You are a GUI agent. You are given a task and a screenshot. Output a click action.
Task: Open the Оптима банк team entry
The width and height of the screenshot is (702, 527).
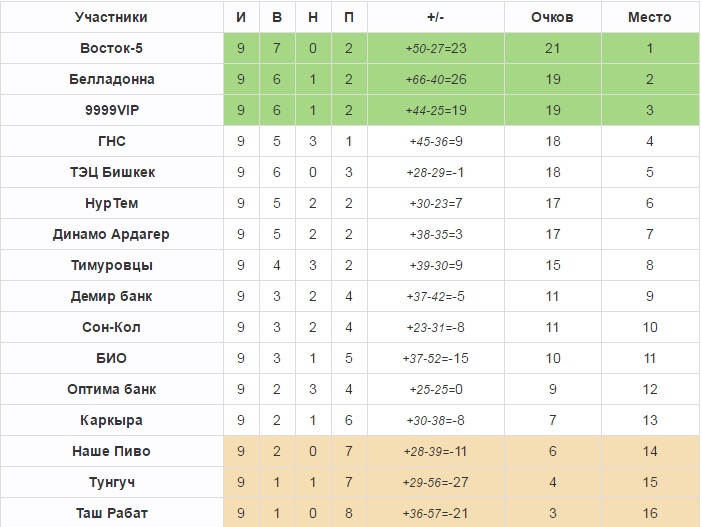coord(111,389)
